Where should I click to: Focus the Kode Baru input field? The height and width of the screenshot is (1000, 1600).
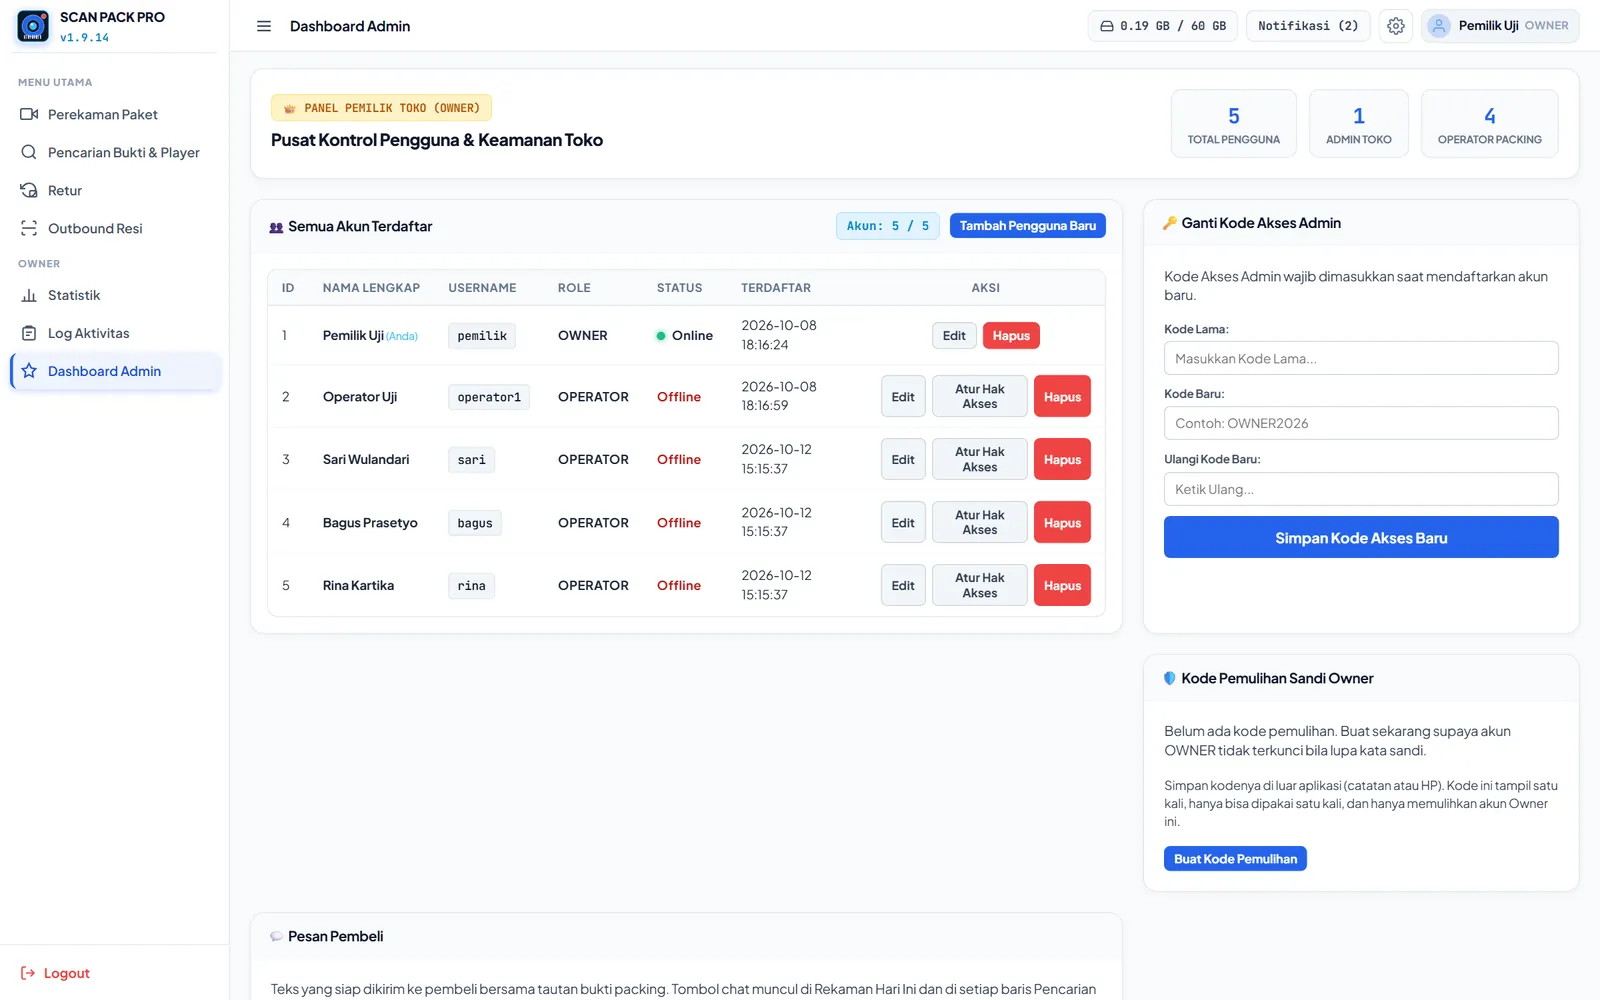[x=1361, y=423]
